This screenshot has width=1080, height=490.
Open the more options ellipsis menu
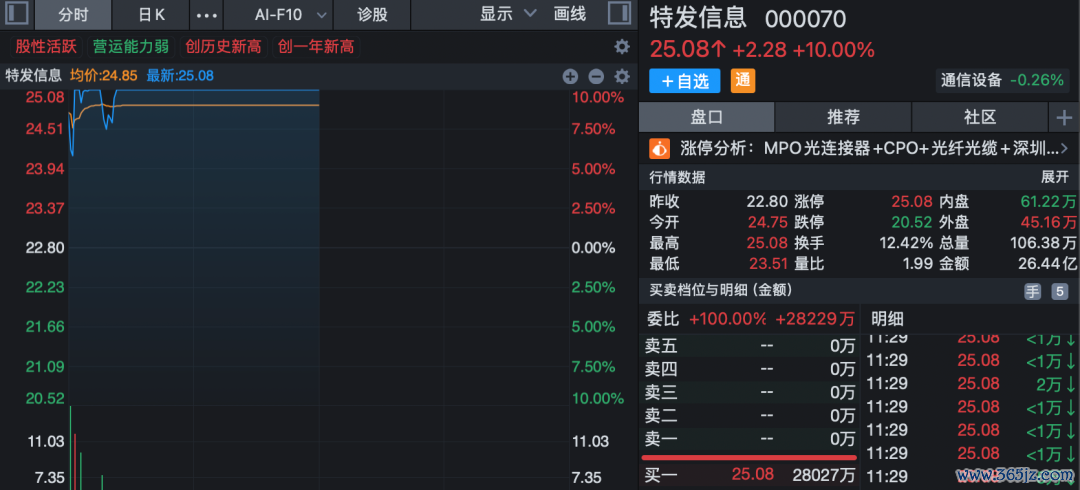point(207,14)
